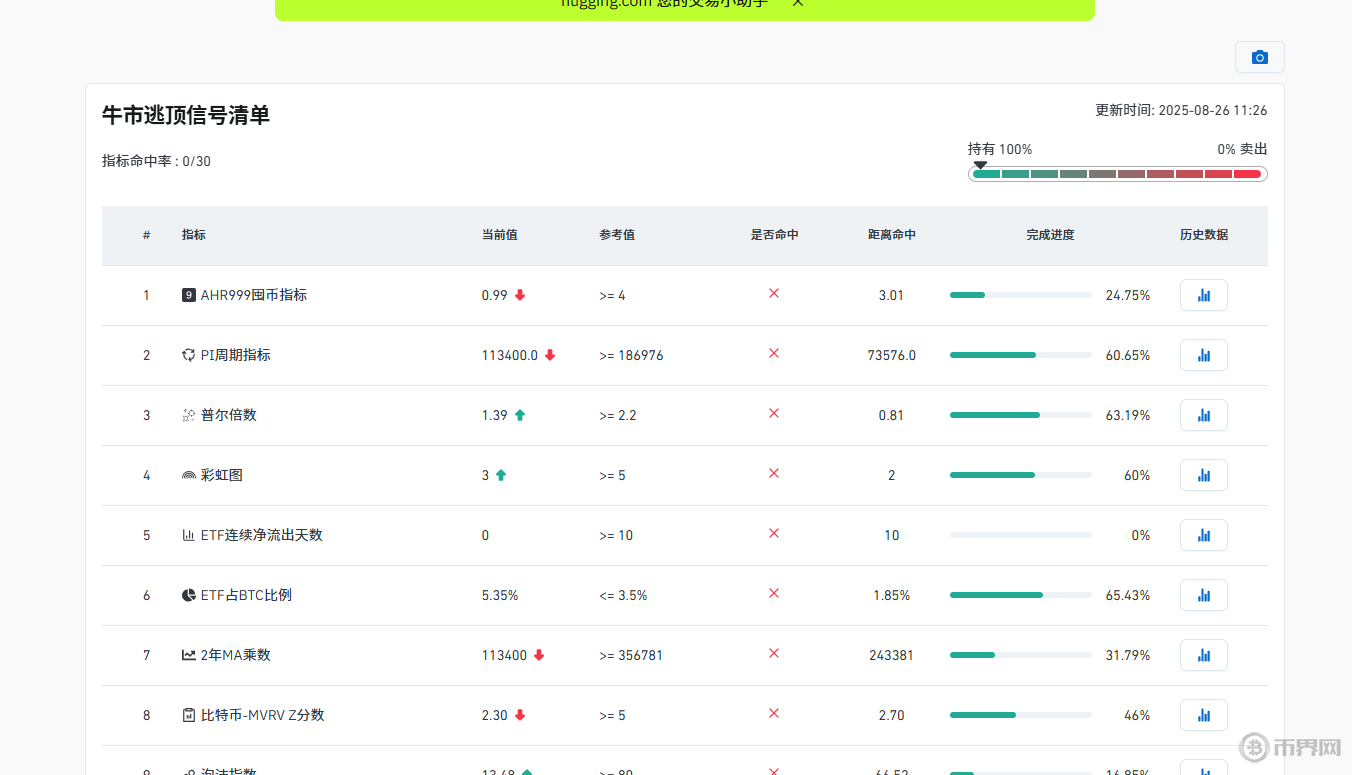Click the camera screenshot button
Viewport: 1352px width, 775px height.
click(x=1259, y=58)
